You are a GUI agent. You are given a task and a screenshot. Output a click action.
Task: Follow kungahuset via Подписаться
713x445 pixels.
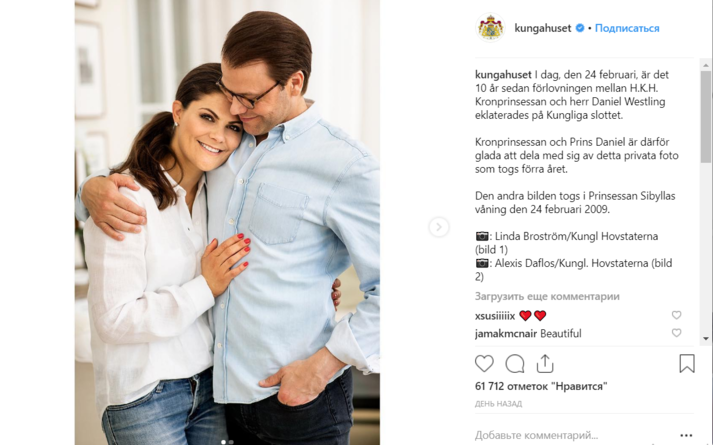pyautogui.click(x=627, y=28)
